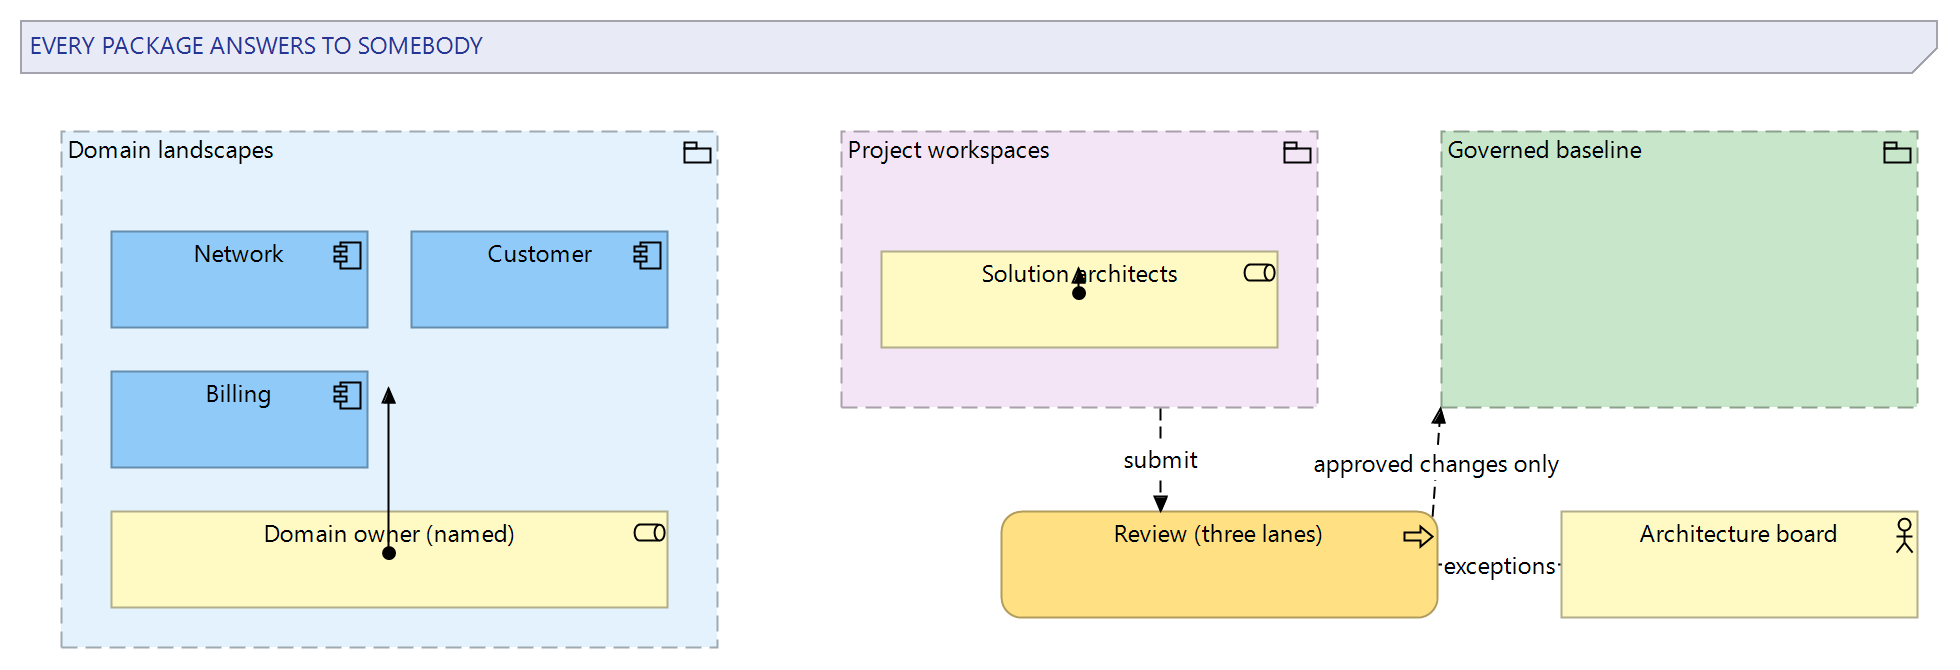Click the 'Review (three lanes)' label text

(x=1218, y=534)
